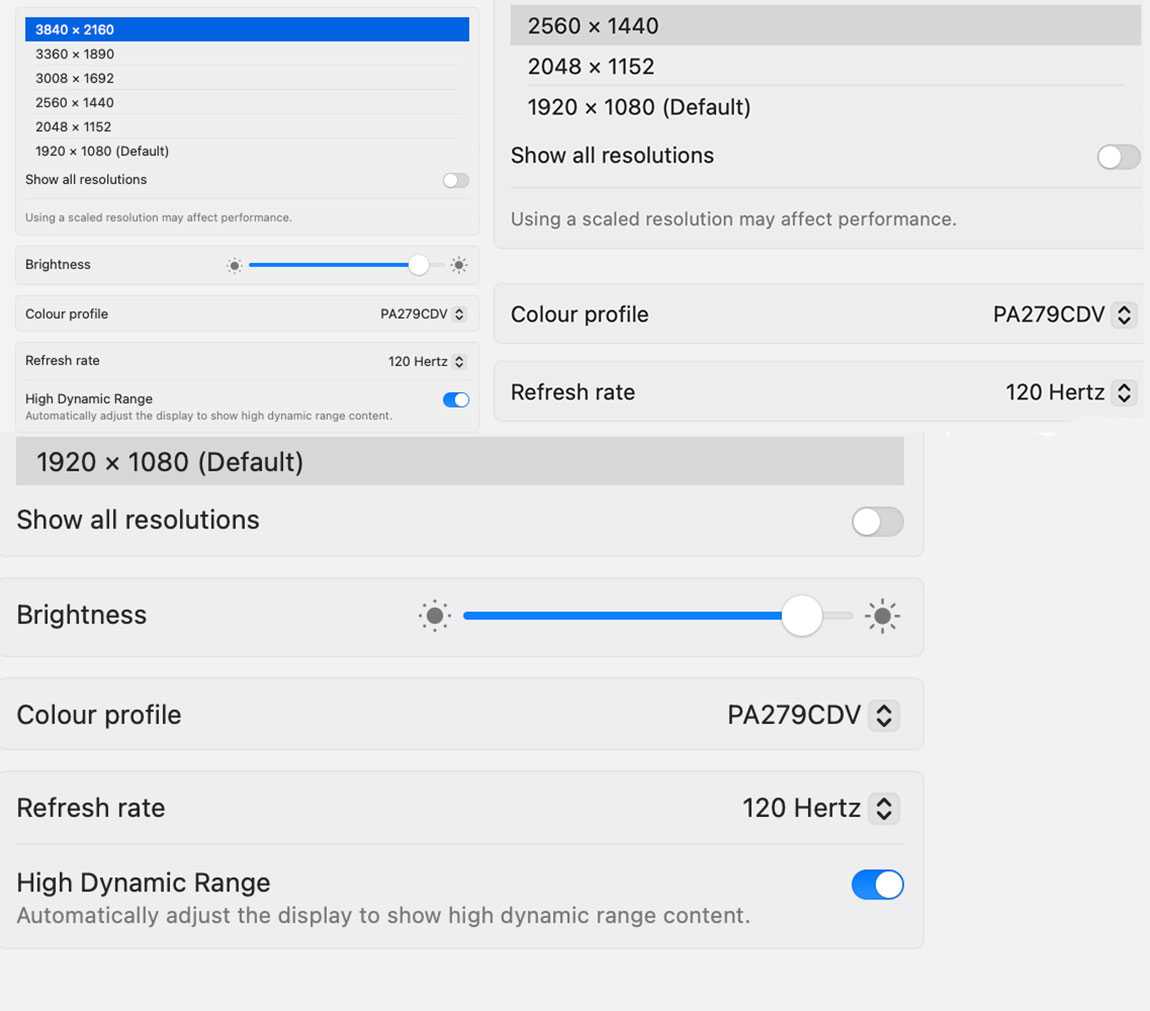Click the large Brightness slider in the bottom panel
The height and width of the screenshot is (1011, 1150).
pyautogui.click(x=658, y=616)
